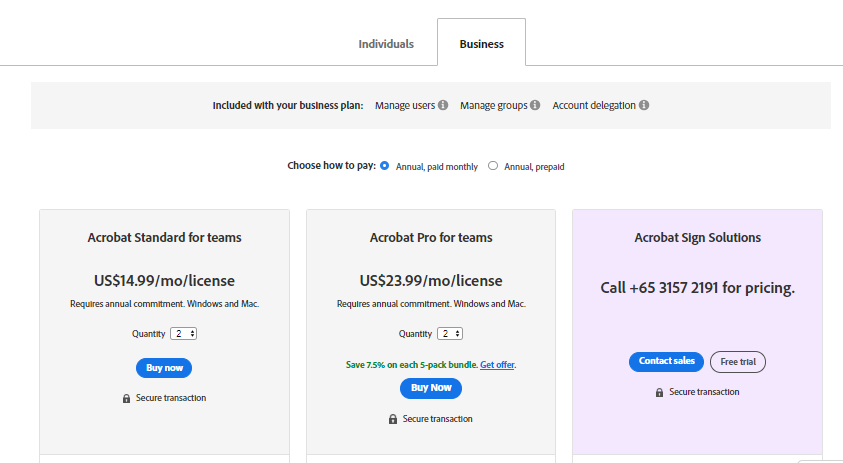The width and height of the screenshot is (843, 463).
Task: Select Annual, paid monthly radio button
Action: pyautogui.click(x=384, y=166)
